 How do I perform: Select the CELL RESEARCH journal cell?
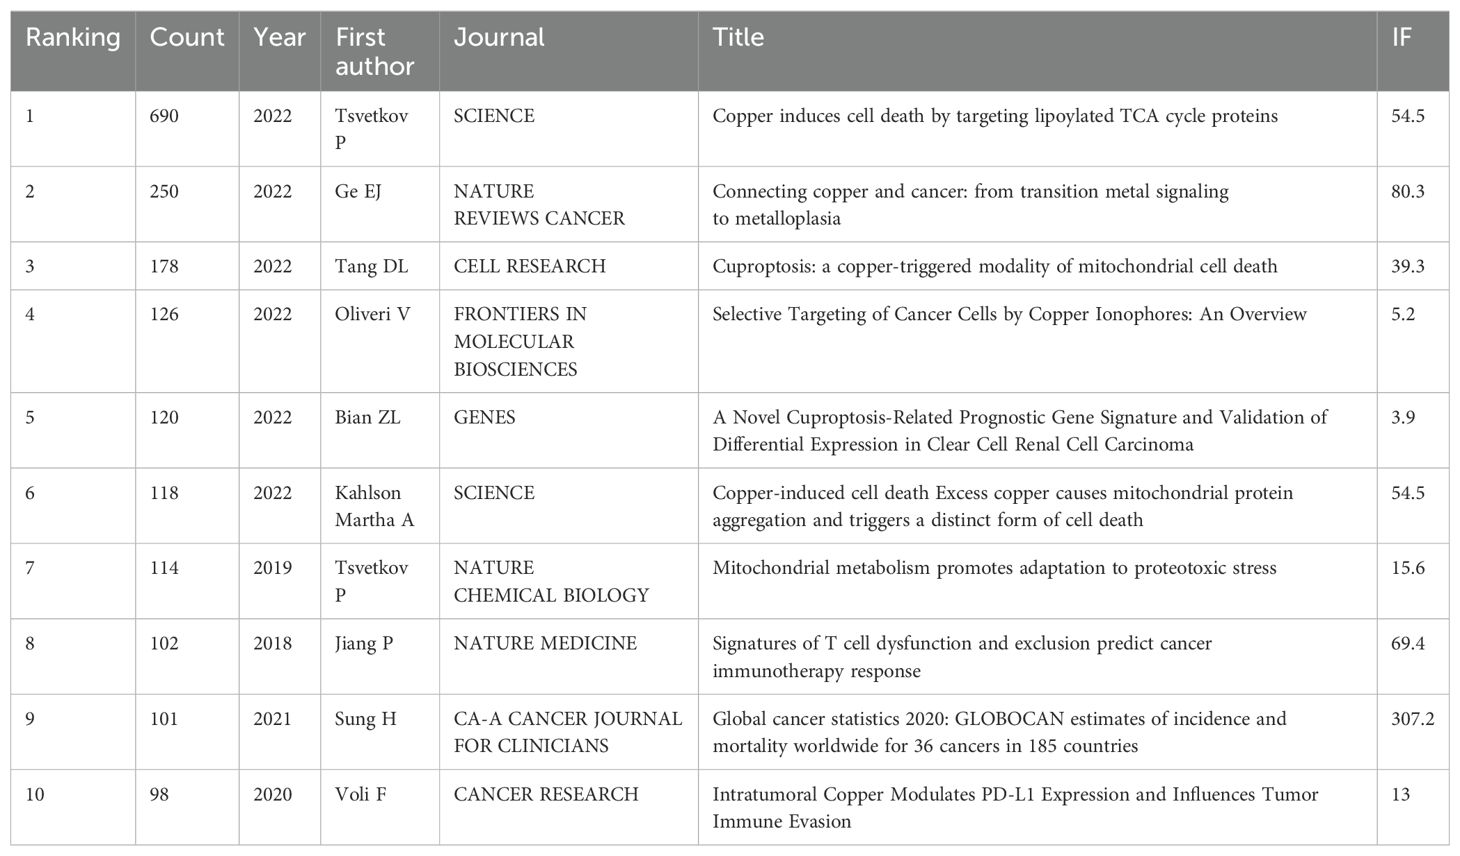pyautogui.click(x=529, y=266)
